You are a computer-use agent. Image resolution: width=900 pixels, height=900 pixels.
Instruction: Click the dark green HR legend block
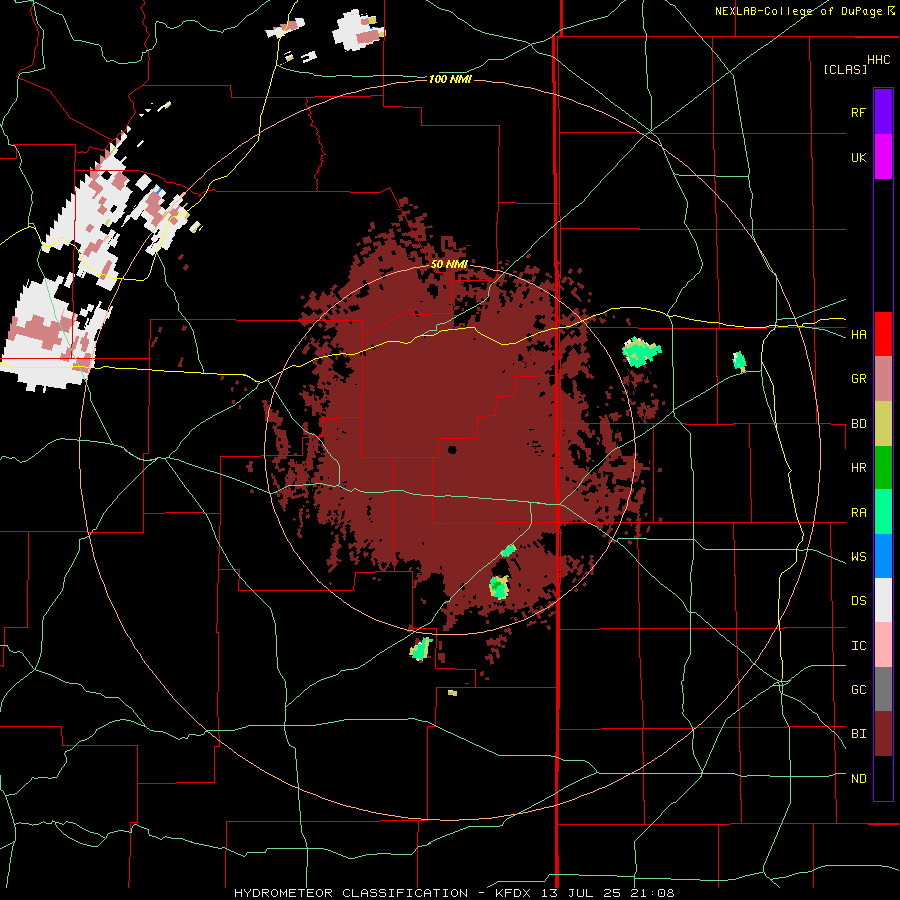883,468
